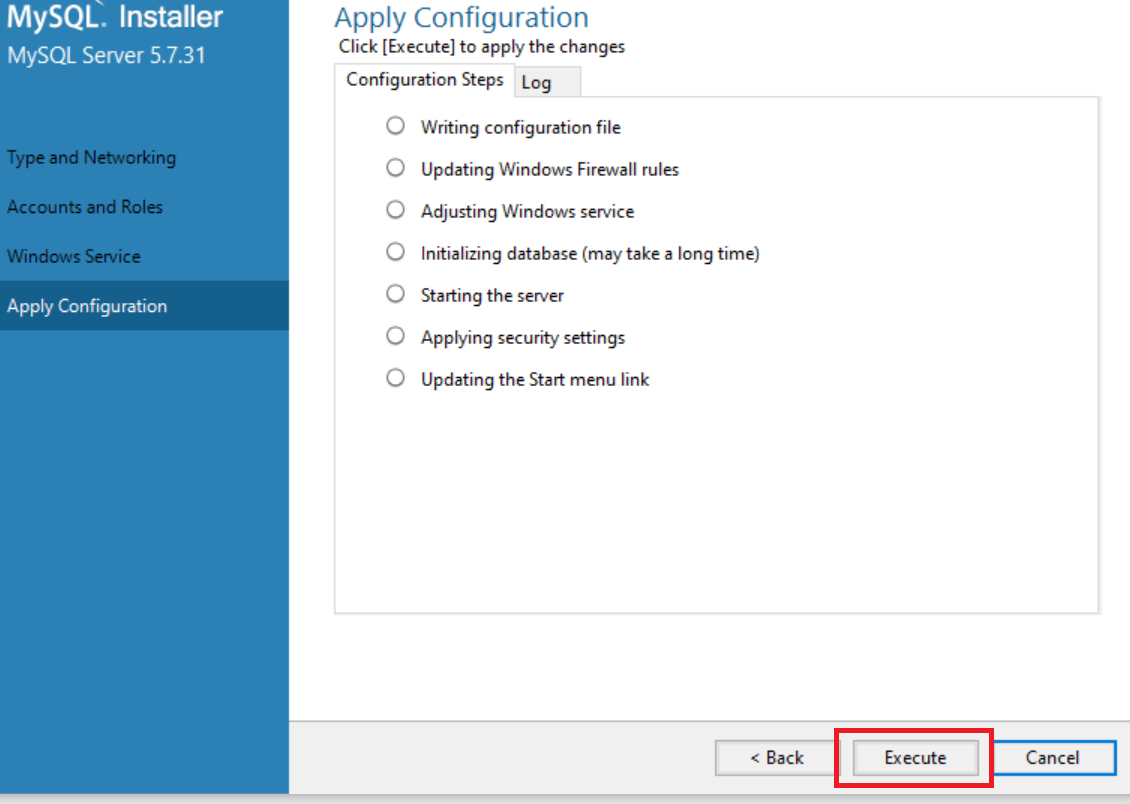The image size is (1130, 804).
Task: Click 'Starting the server' step text
Action: (492, 295)
